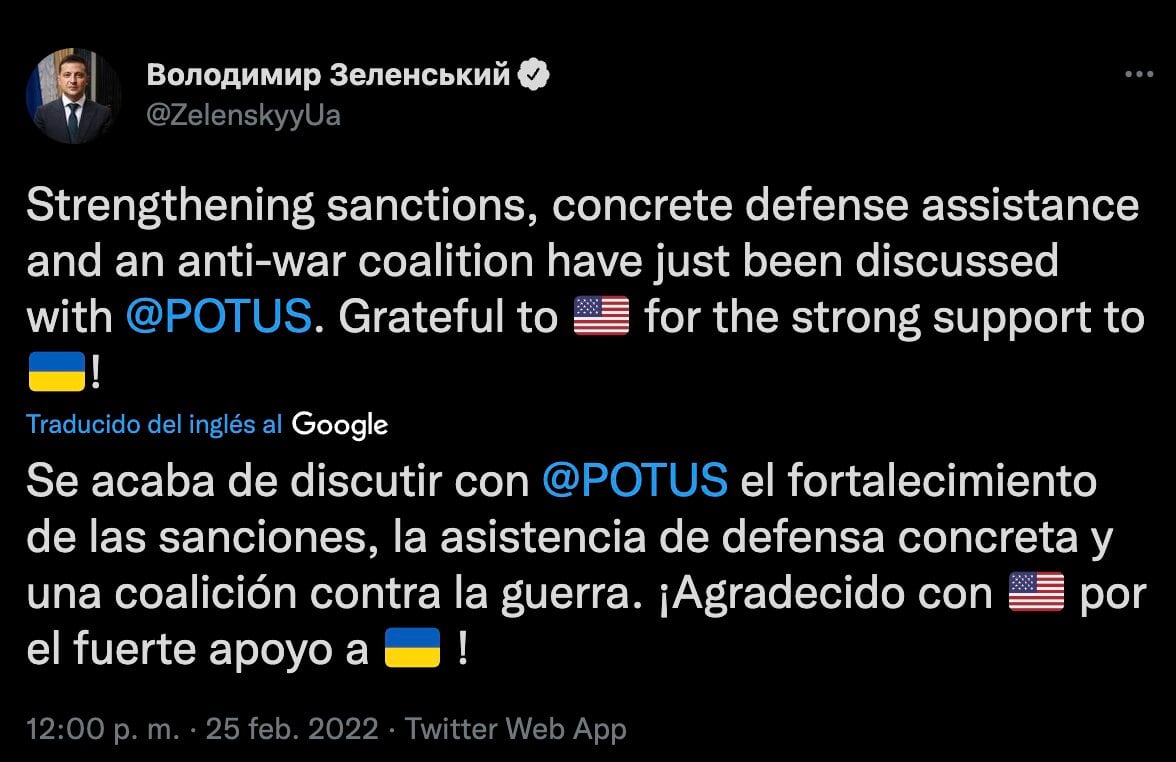Click the US flag emoji in Spanish translation
Screen dimensions: 1176x762
tap(1036, 594)
